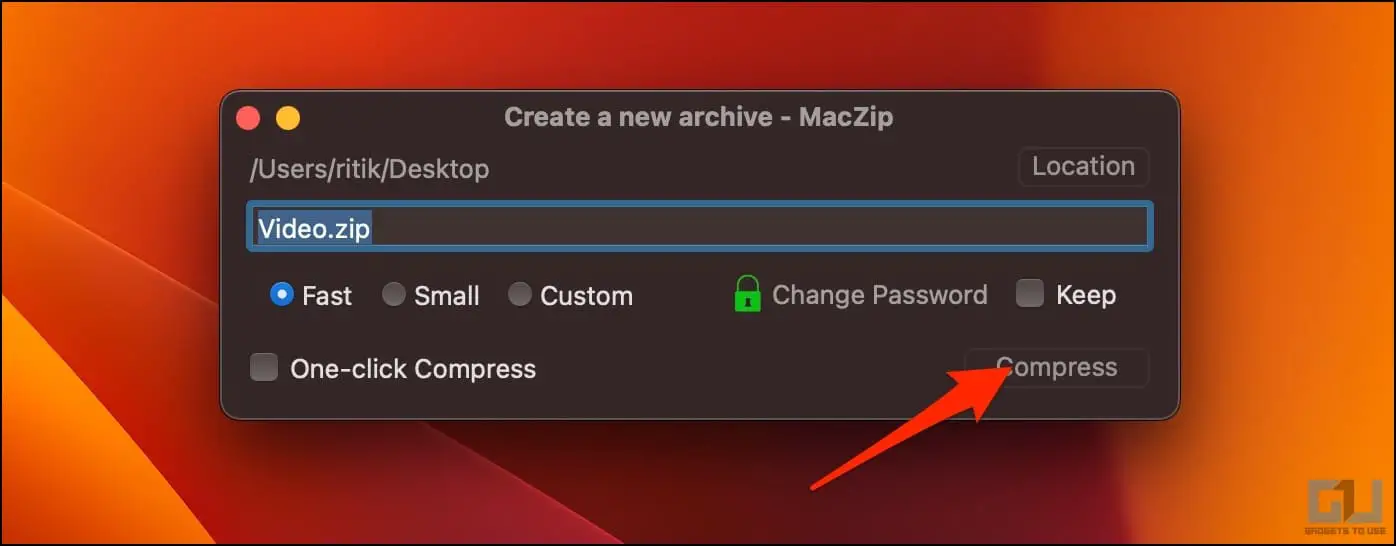
Task: Click the Keep label text
Action: (x=1086, y=296)
